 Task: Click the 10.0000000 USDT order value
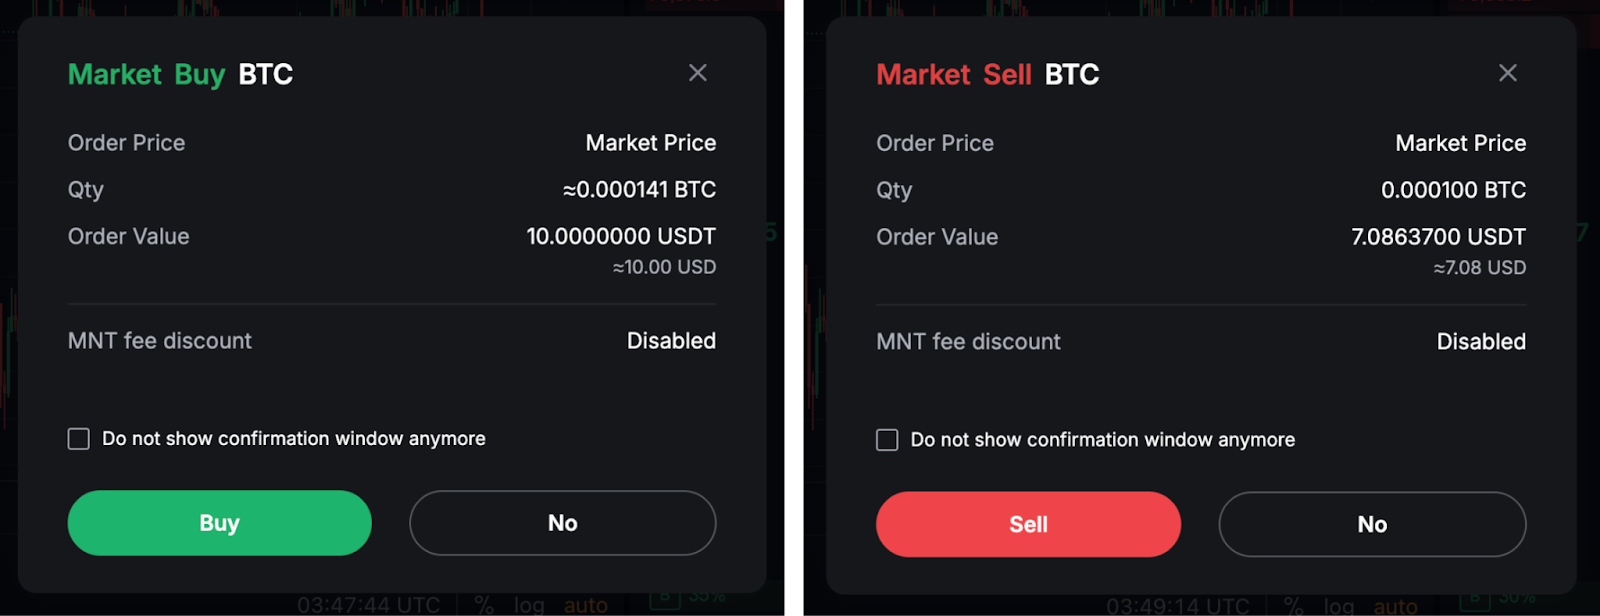pyautogui.click(x=621, y=237)
